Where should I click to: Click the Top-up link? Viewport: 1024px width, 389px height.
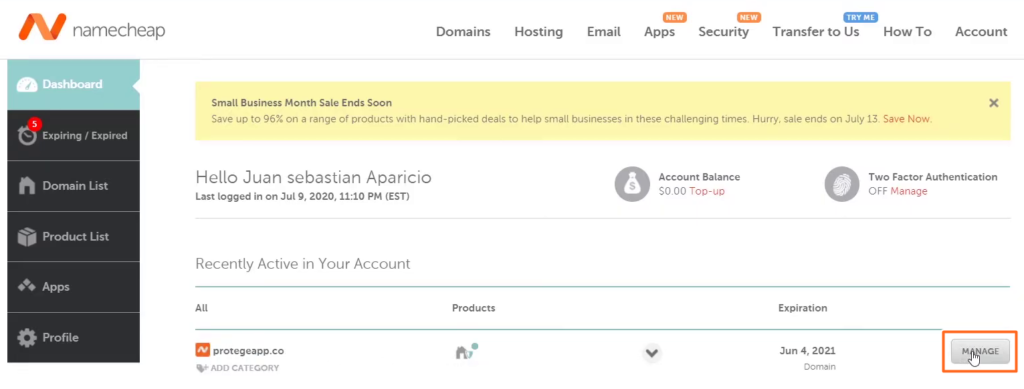pyautogui.click(x=707, y=191)
